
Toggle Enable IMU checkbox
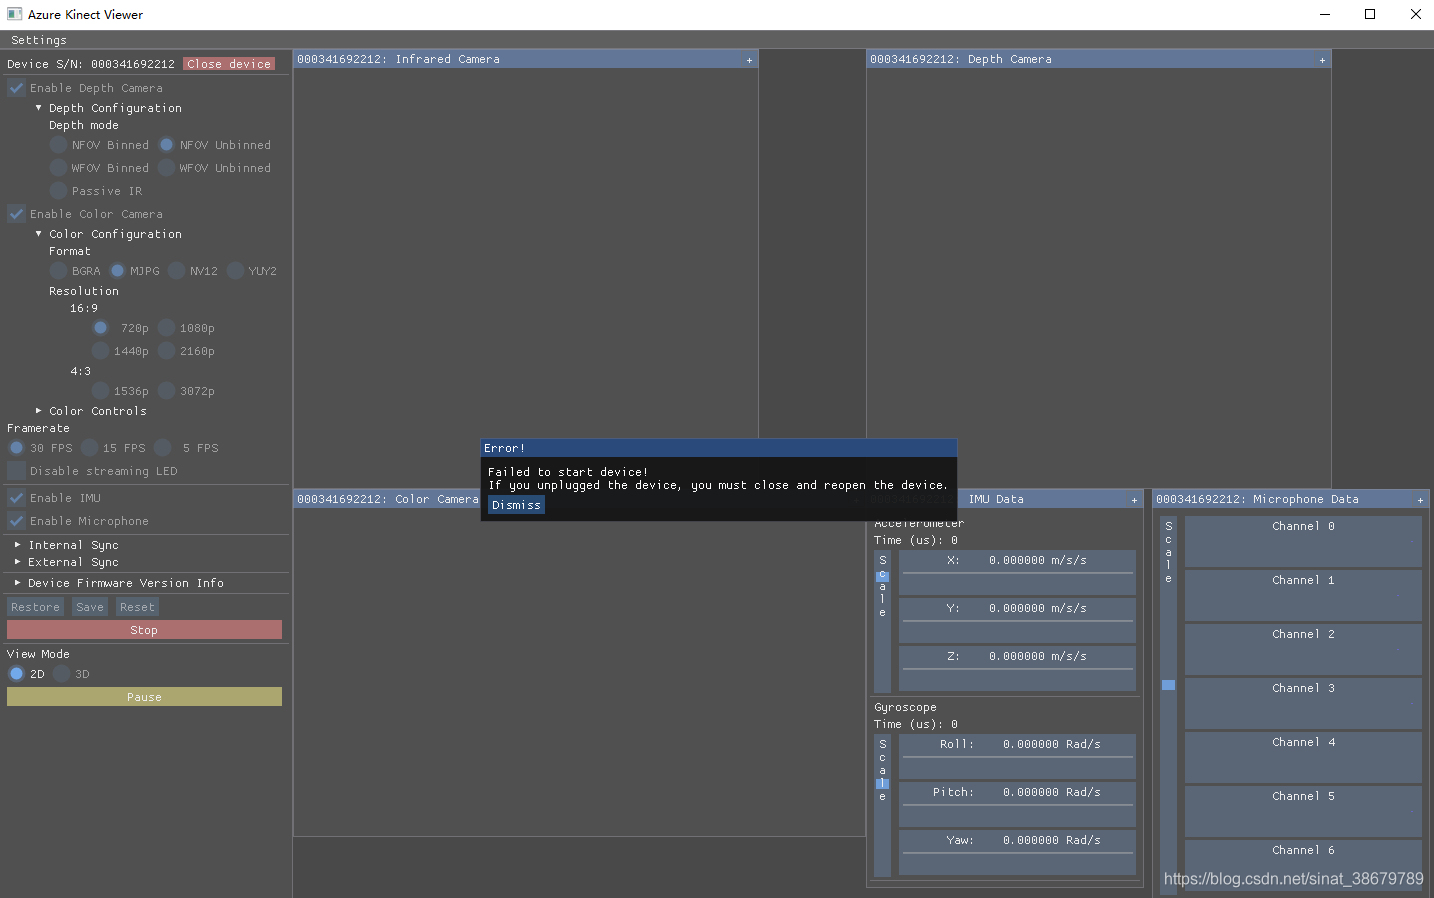pos(17,498)
